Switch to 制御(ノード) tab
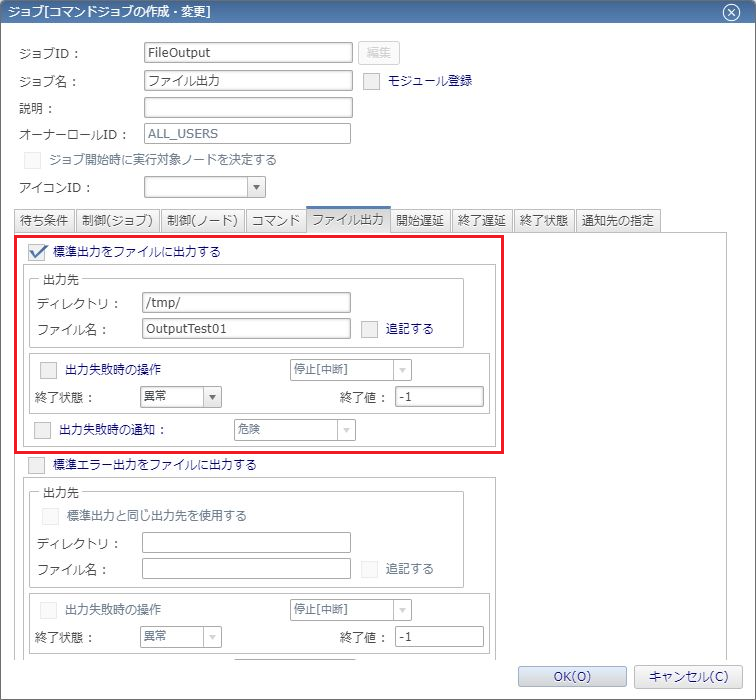Screen dimensions: 756x700 click(x=202, y=221)
